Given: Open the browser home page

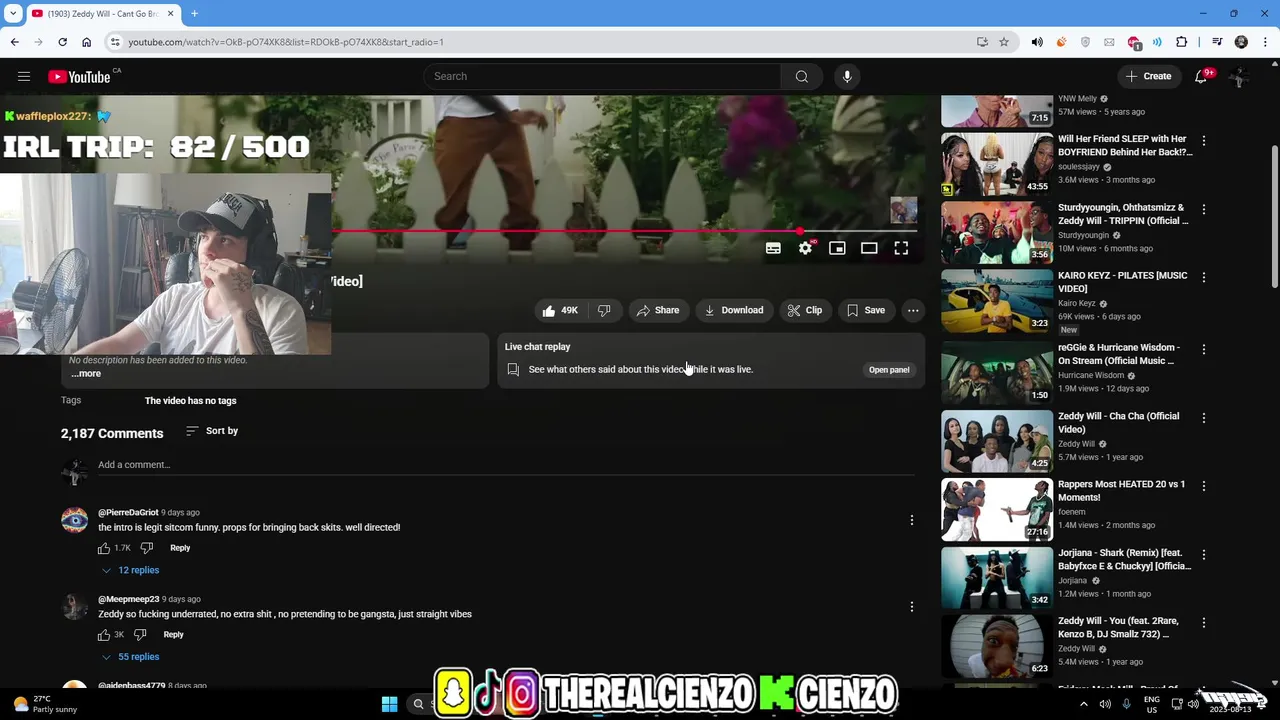Looking at the screenshot, I should (86, 42).
